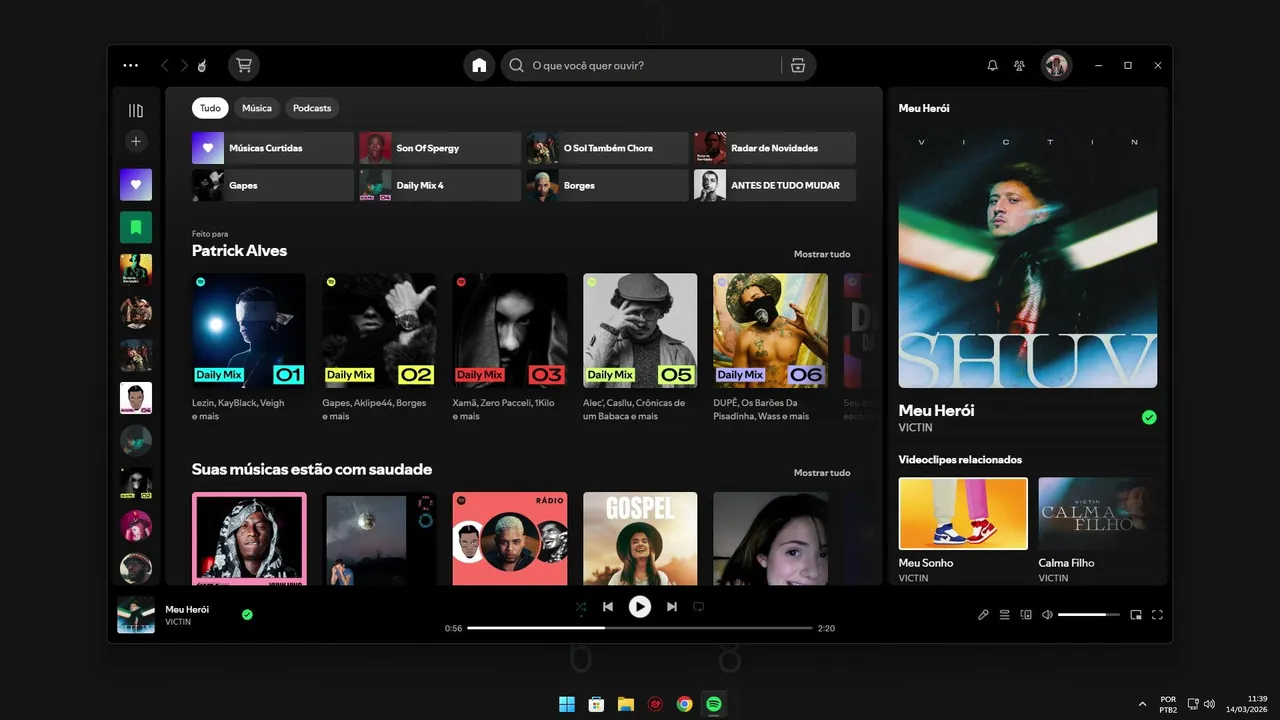Open notifications bell icon
This screenshot has width=1280, height=720.
[x=992, y=66]
